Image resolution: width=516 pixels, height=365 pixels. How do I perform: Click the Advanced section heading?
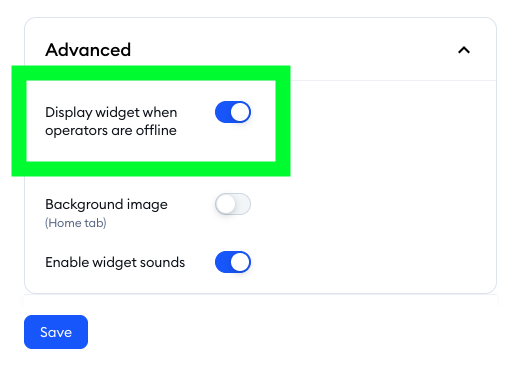click(88, 50)
